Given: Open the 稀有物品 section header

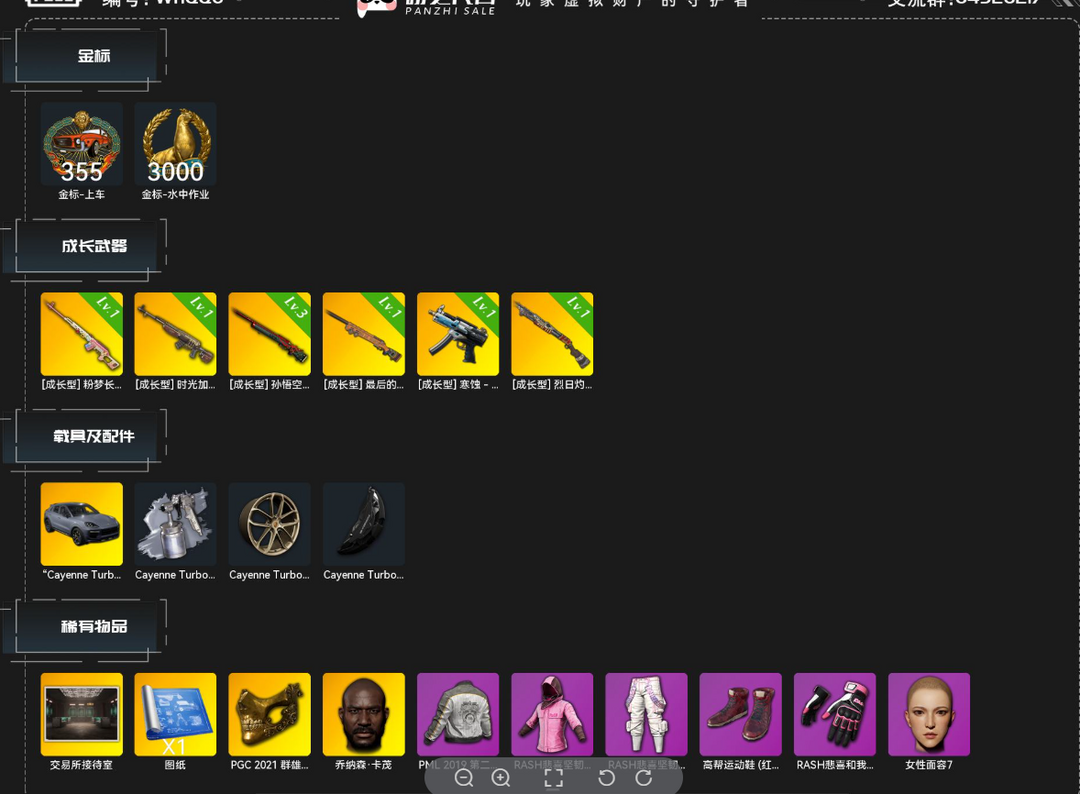Looking at the screenshot, I should 94,626.
